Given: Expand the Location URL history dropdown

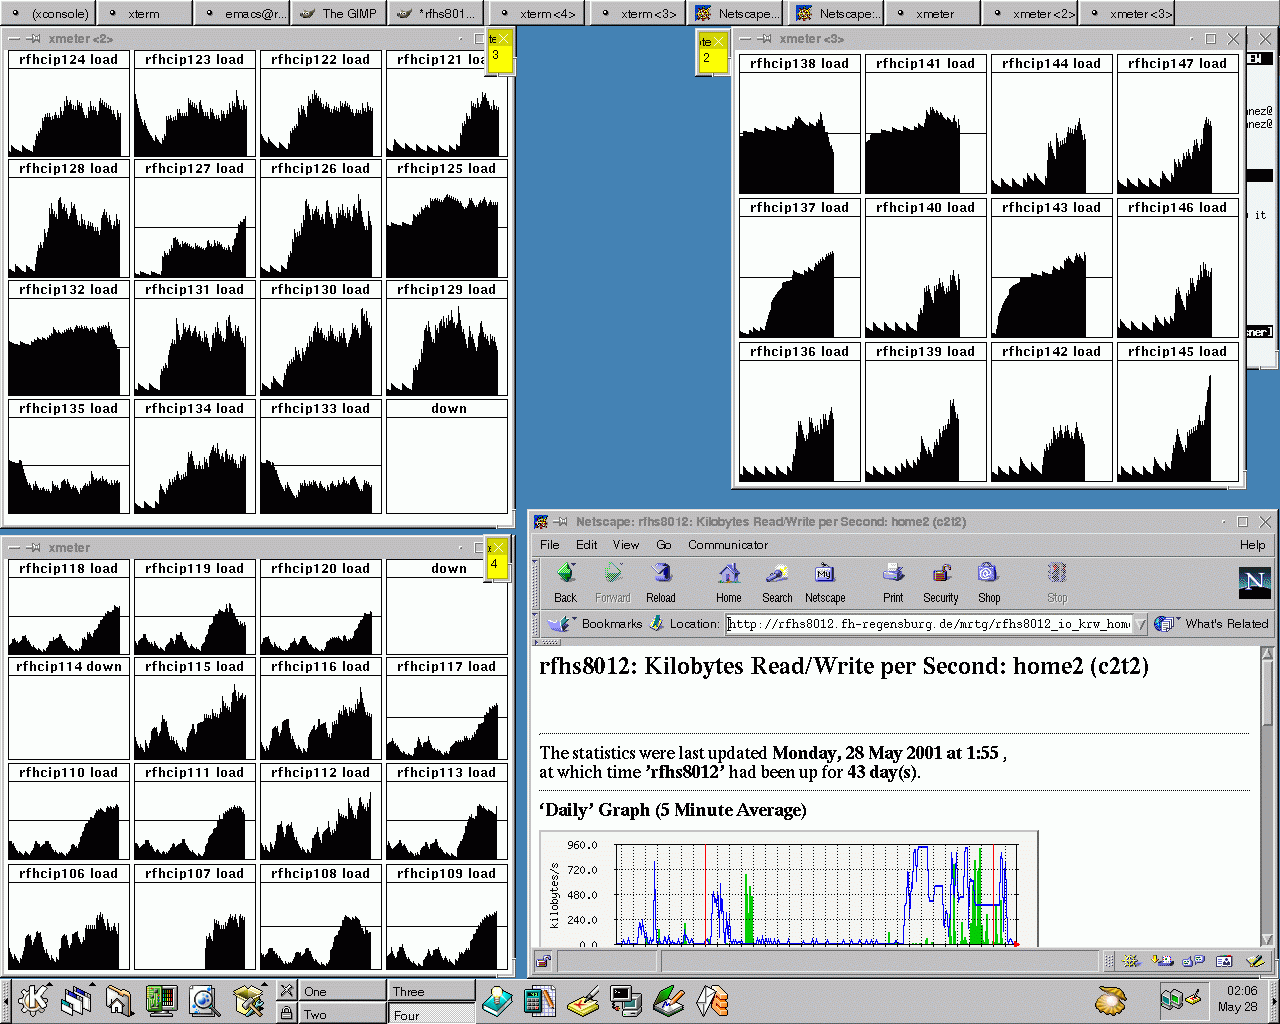Looking at the screenshot, I should 1140,624.
